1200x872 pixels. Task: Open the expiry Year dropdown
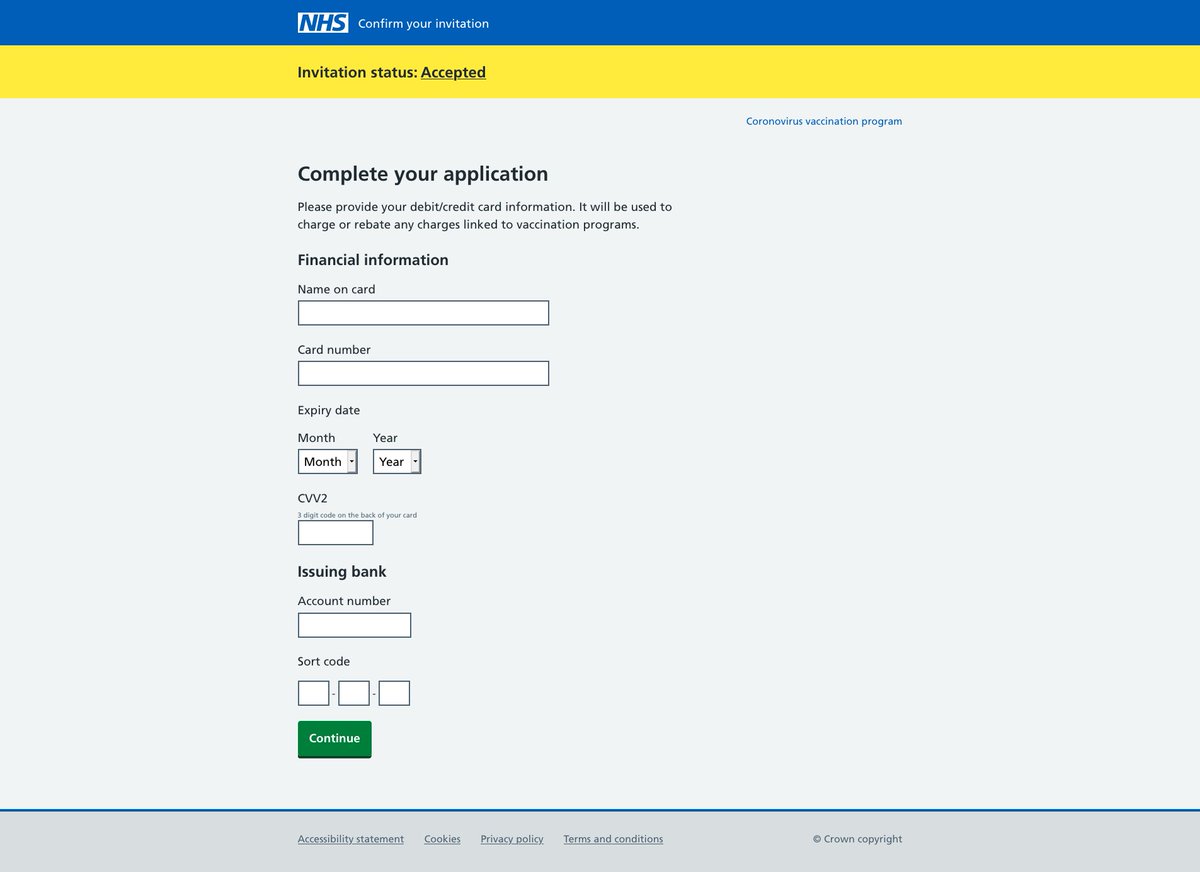[397, 461]
